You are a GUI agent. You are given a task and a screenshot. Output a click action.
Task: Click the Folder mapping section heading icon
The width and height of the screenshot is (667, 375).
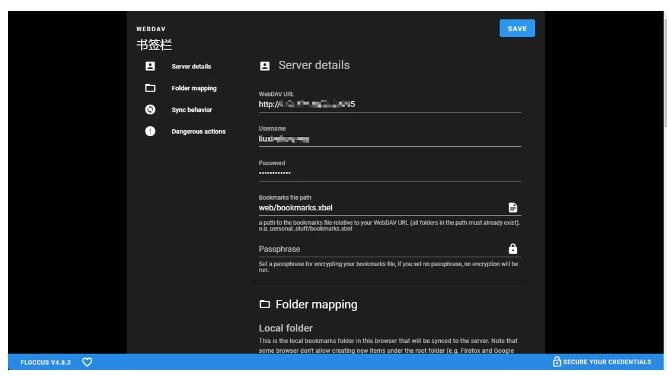[265, 304]
